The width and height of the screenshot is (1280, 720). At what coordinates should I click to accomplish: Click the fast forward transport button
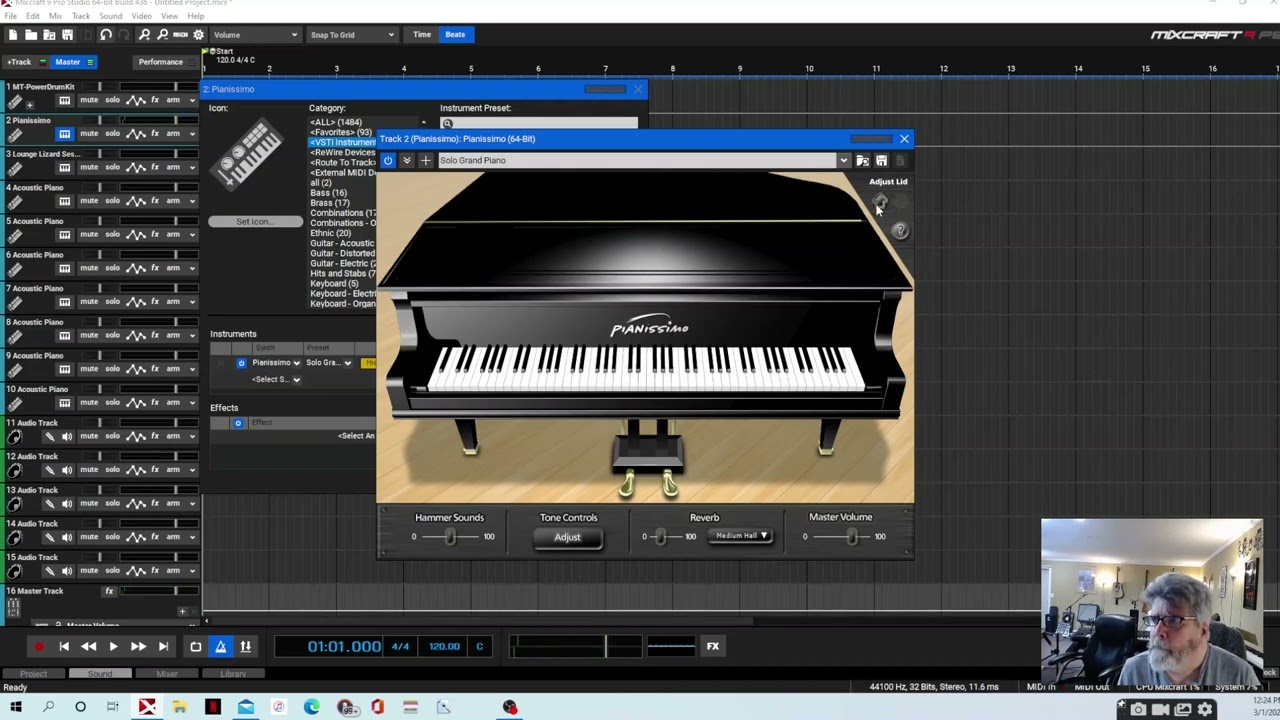(x=138, y=647)
